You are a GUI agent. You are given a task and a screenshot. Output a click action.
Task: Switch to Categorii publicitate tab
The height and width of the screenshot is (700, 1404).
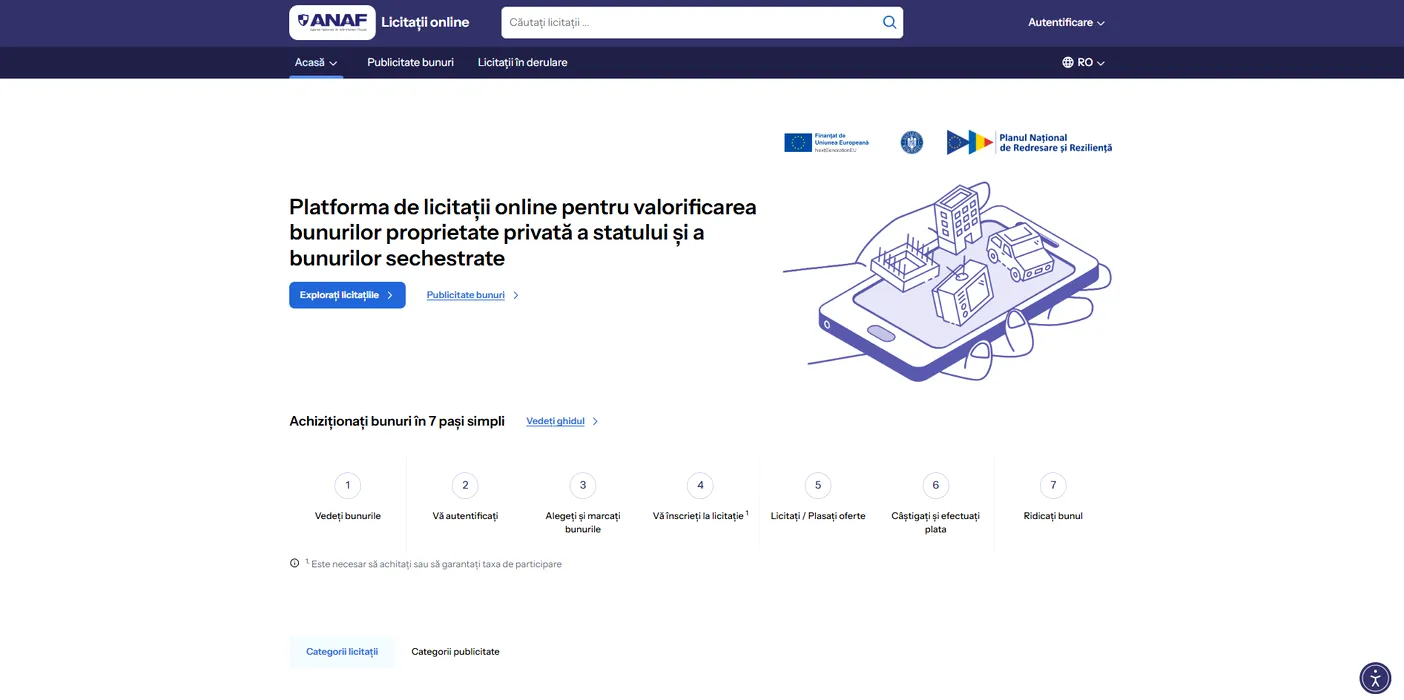pyautogui.click(x=455, y=651)
